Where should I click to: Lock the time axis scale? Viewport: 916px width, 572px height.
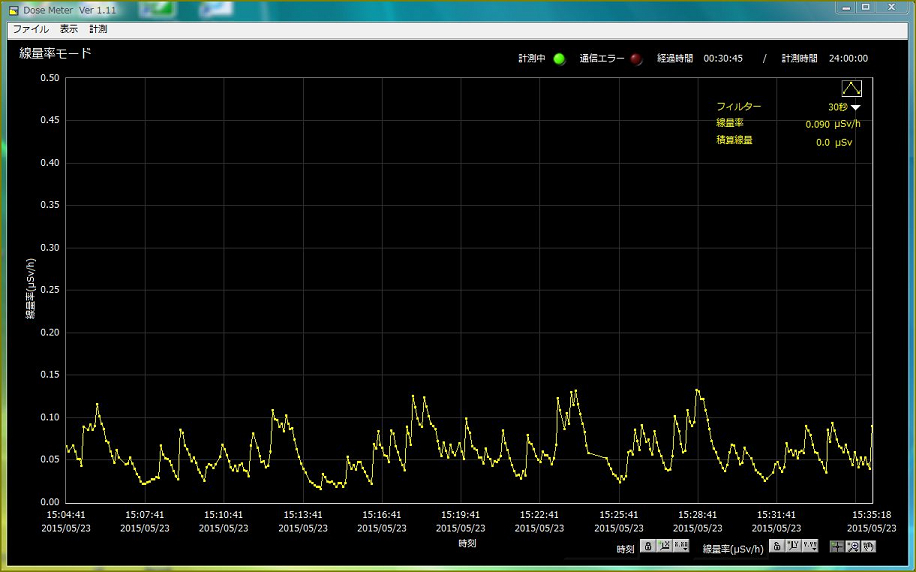click(x=648, y=546)
